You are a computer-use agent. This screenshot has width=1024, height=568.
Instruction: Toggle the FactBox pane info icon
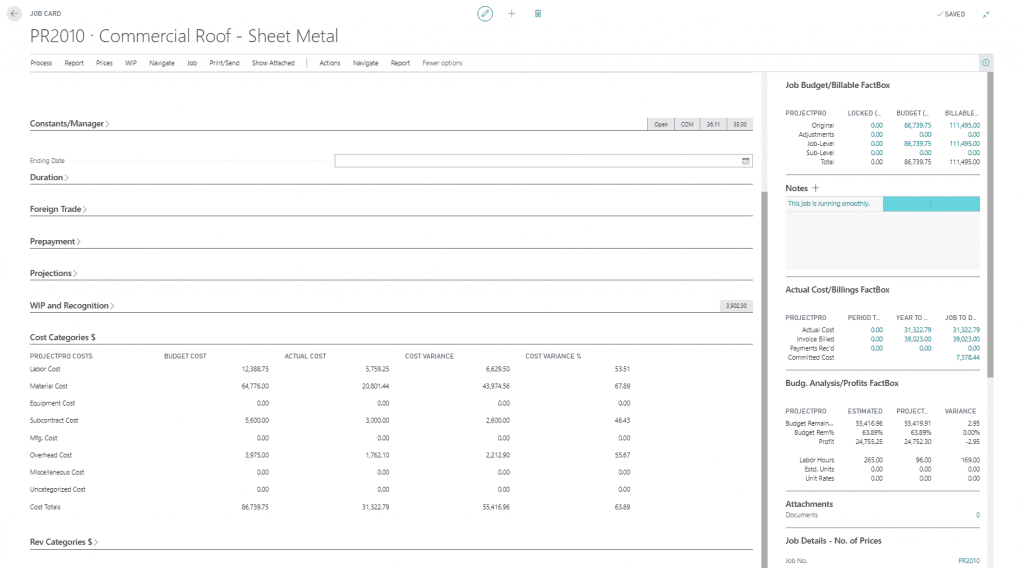986,63
